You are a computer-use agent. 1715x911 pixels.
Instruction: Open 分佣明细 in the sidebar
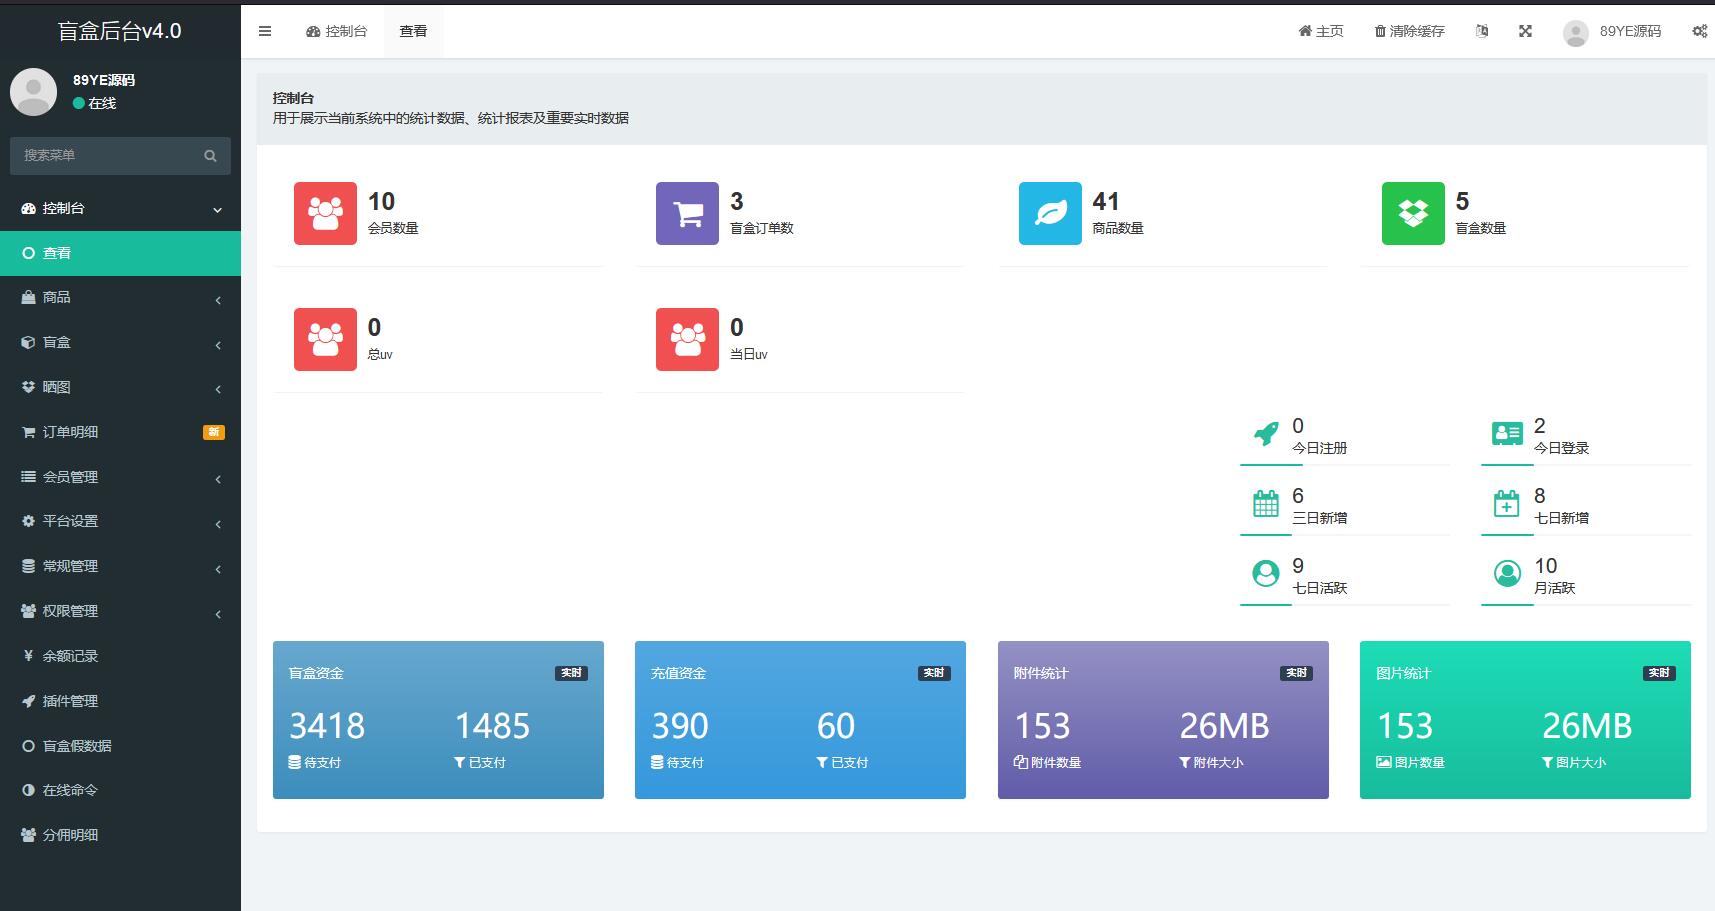(120, 835)
